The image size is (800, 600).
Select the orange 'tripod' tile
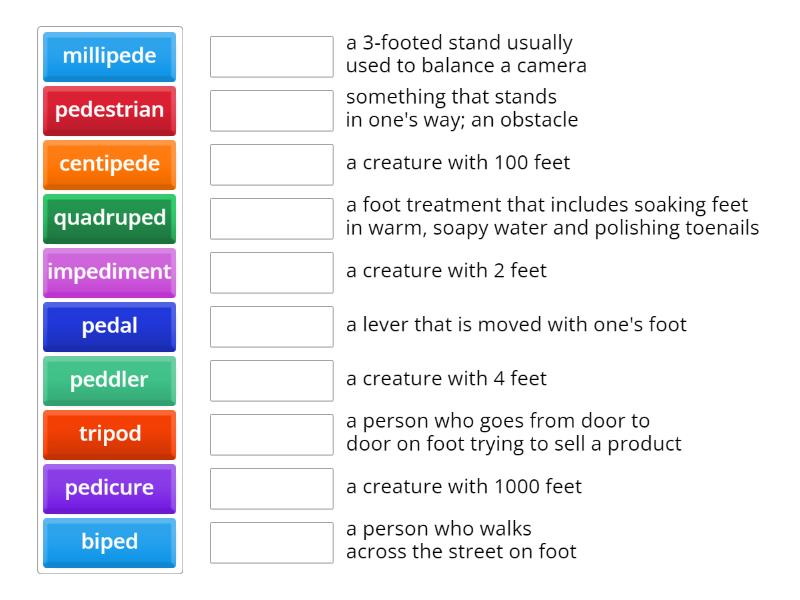pos(110,434)
